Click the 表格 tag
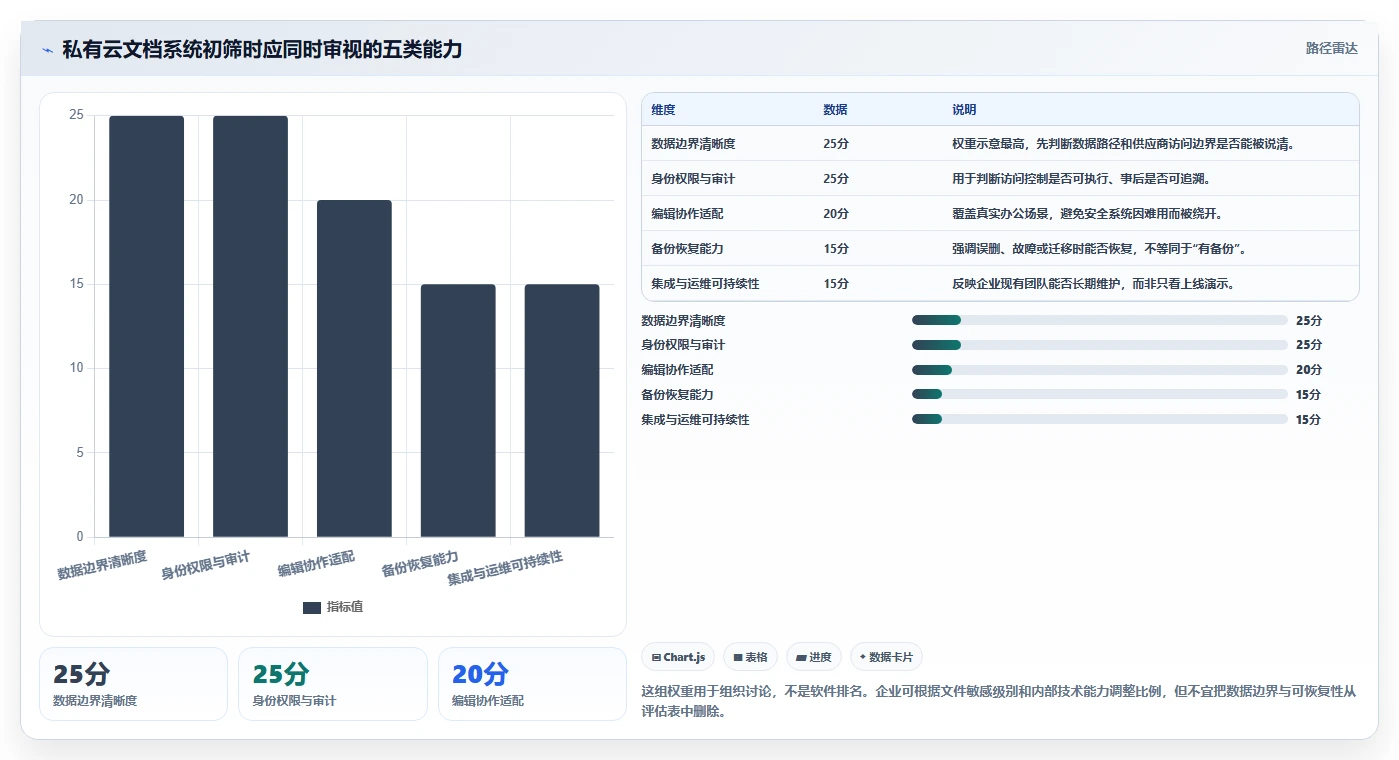The width and height of the screenshot is (1399, 760). pos(750,657)
